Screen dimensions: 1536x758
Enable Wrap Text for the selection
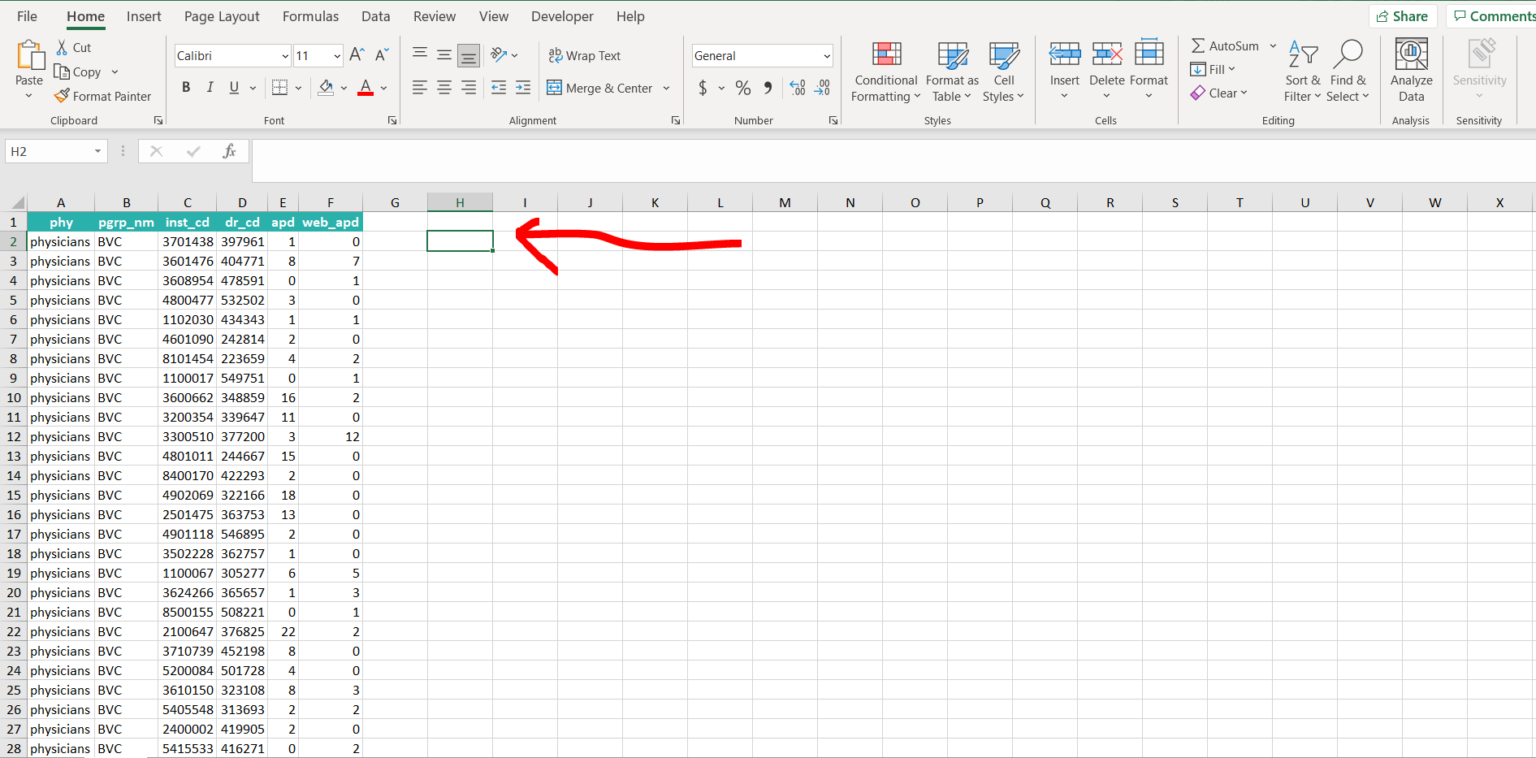[x=584, y=55]
